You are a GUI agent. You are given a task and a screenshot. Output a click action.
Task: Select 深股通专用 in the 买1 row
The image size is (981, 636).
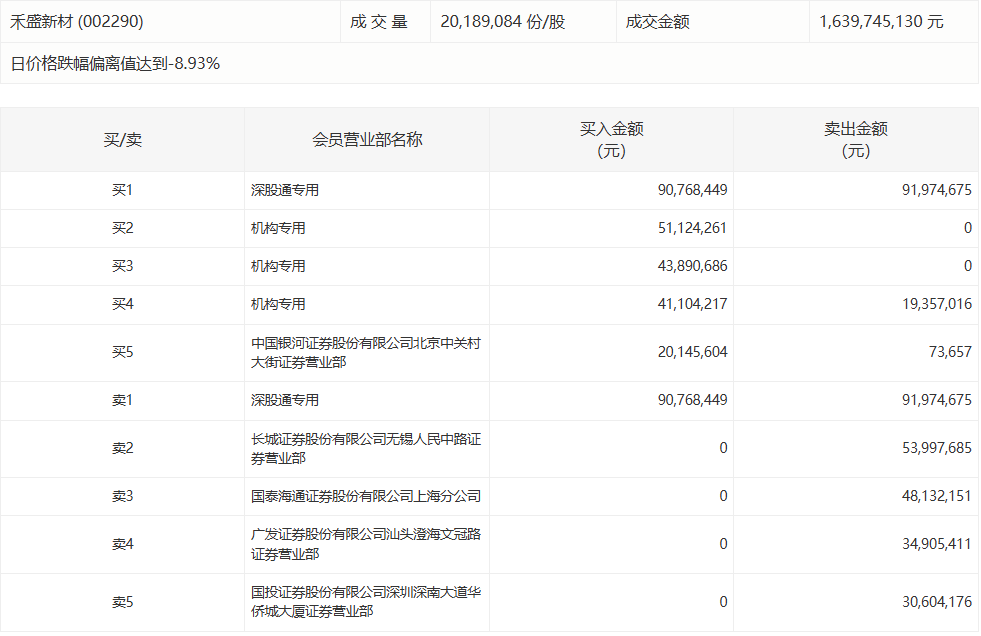285,190
